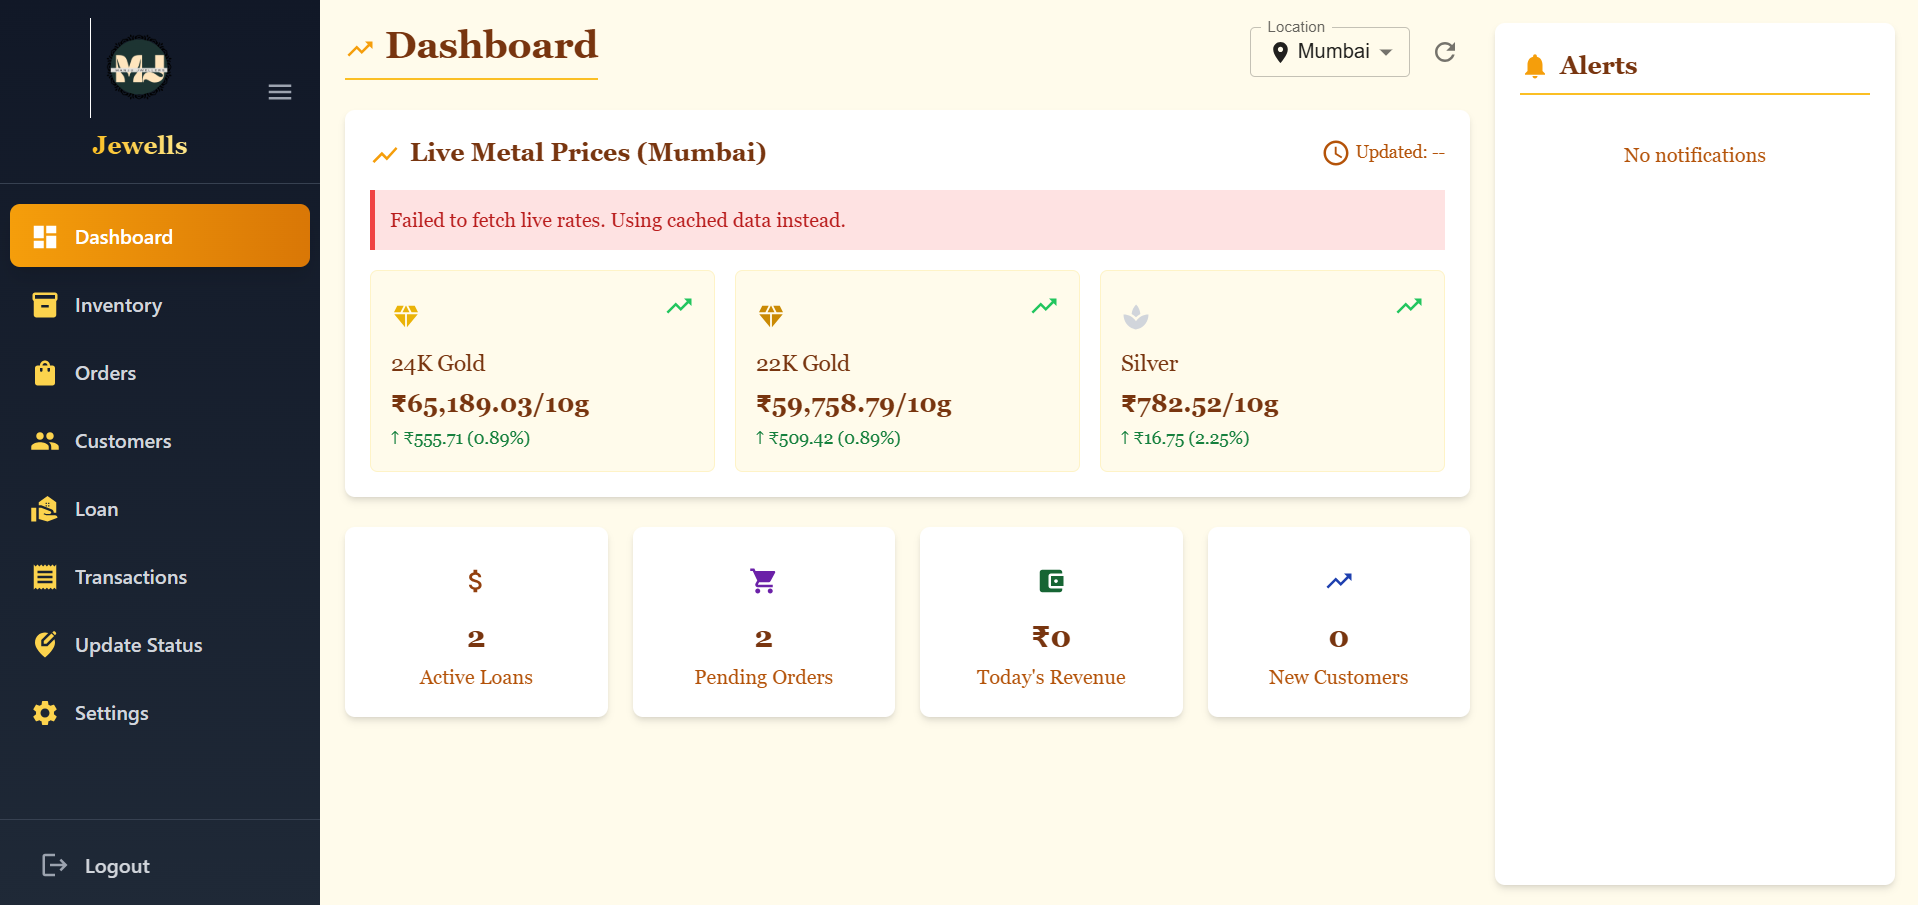Click the MJ Jewells logo
The image size is (1918, 905).
click(x=139, y=68)
